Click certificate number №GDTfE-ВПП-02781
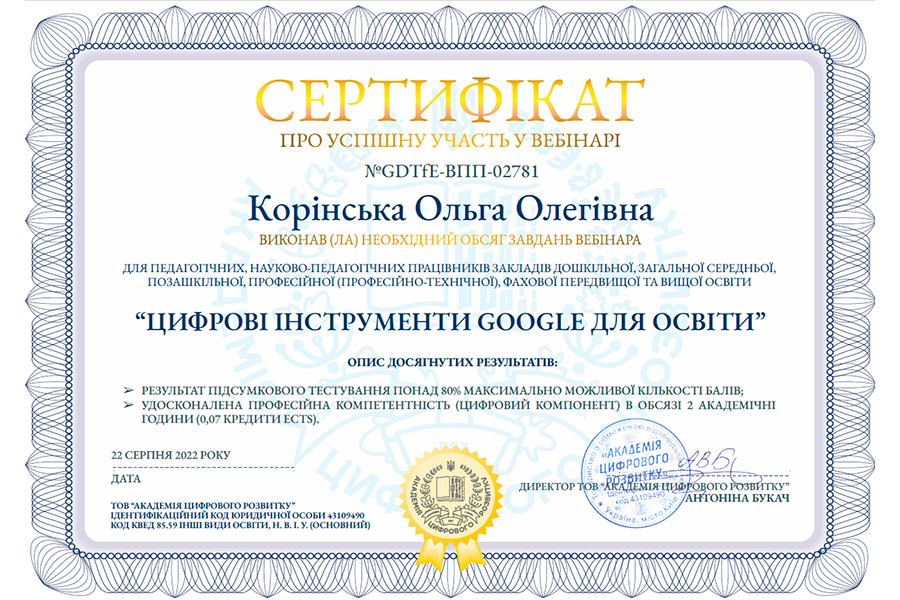The width and height of the screenshot is (900, 600). click(452, 171)
